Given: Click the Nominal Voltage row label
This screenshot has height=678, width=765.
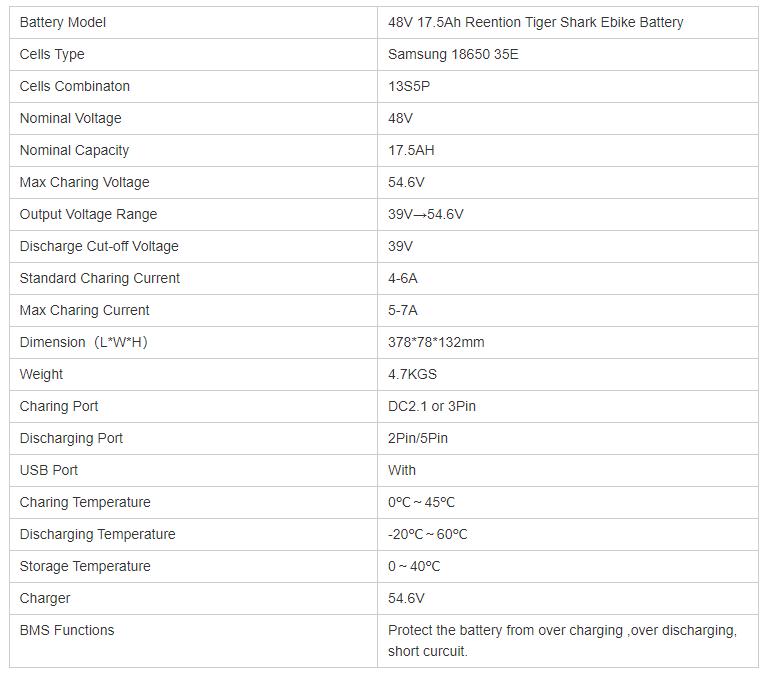Looking at the screenshot, I should coord(70,118).
